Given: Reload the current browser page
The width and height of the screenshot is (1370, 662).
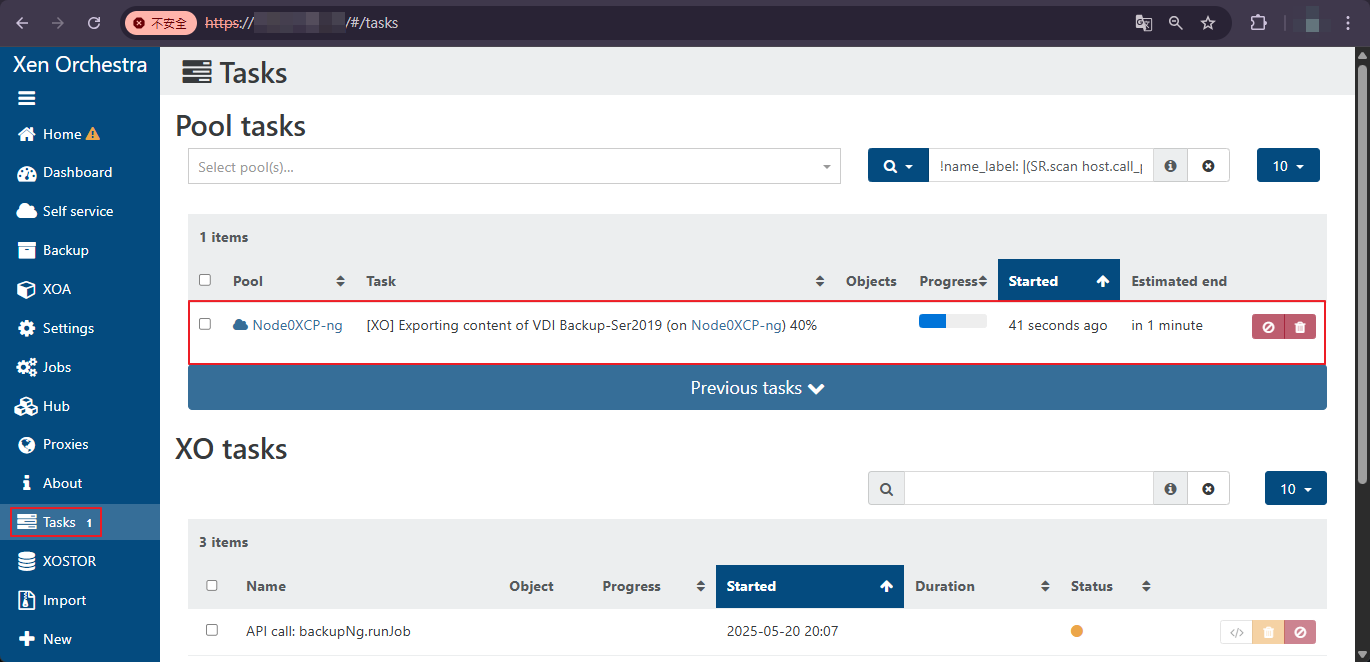Looking at the screenshot, I should click(94, 22).
